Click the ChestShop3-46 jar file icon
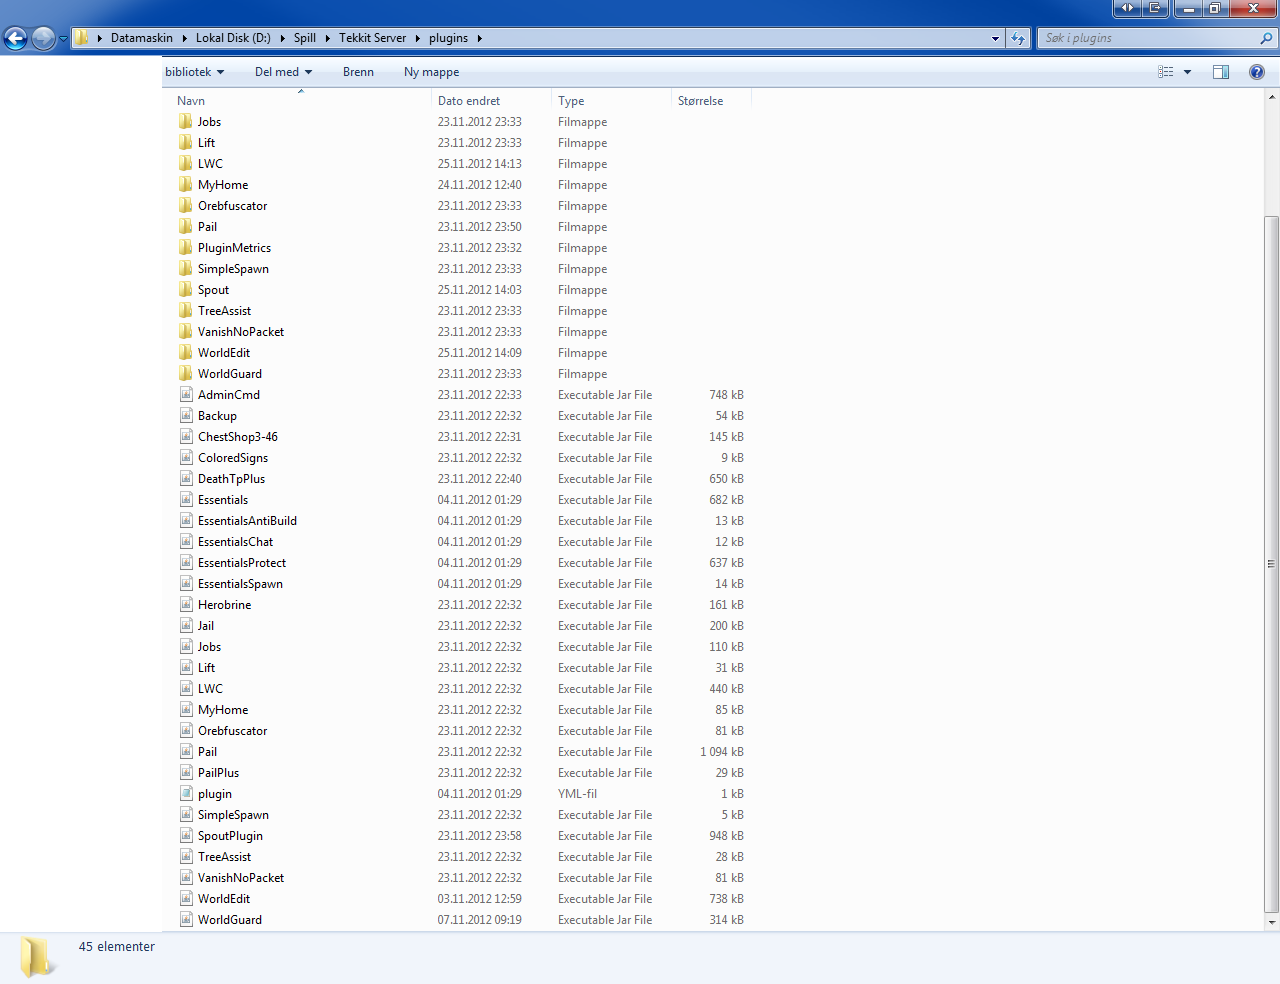 point(186,436)
